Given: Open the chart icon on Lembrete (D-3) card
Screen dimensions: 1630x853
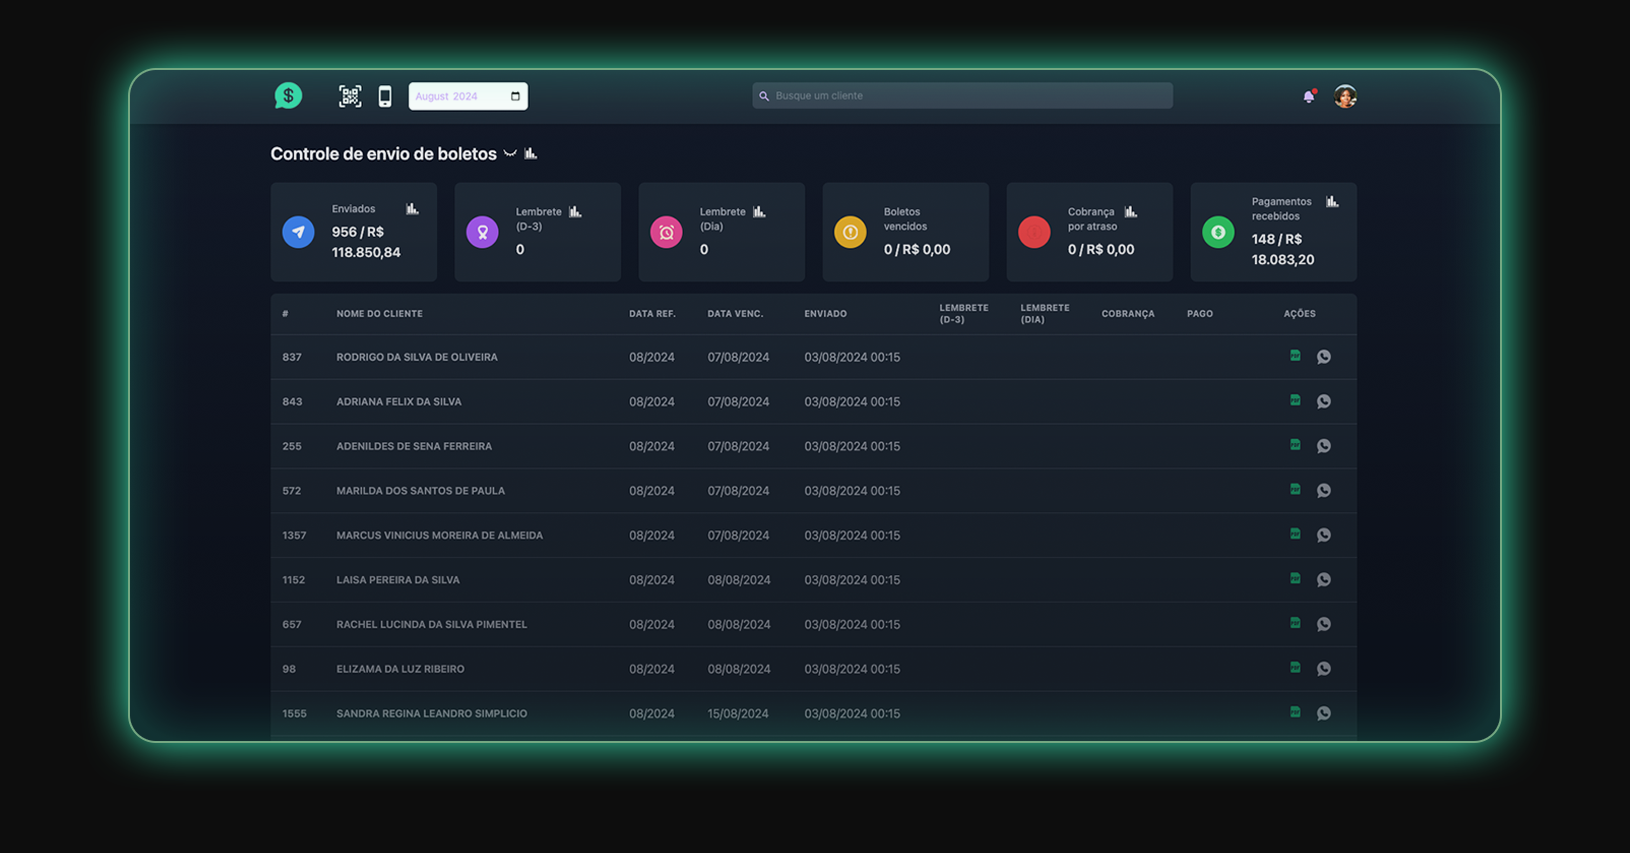Looking at the screenshot, I should (575, 211).
